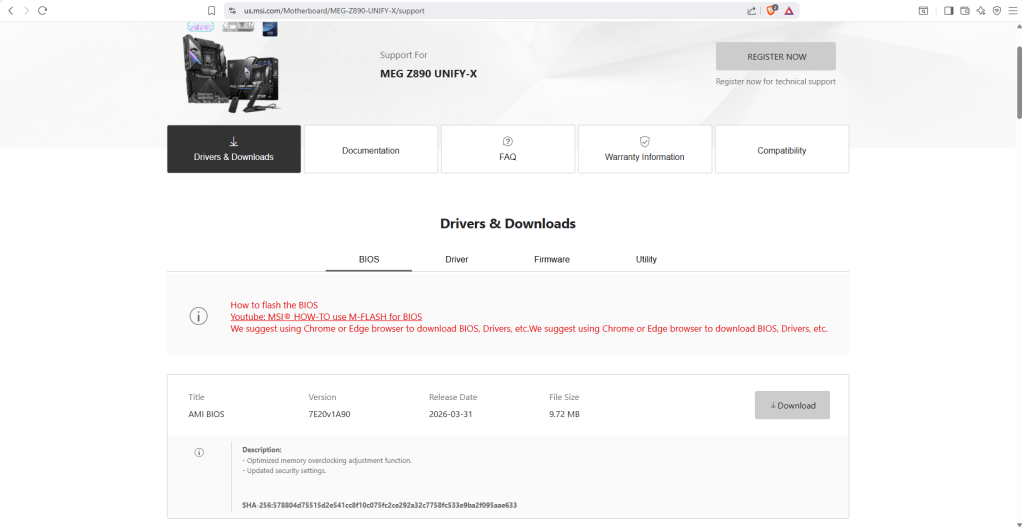
Task: Open the browser hamburger menu
Action: coord(1012,10)
